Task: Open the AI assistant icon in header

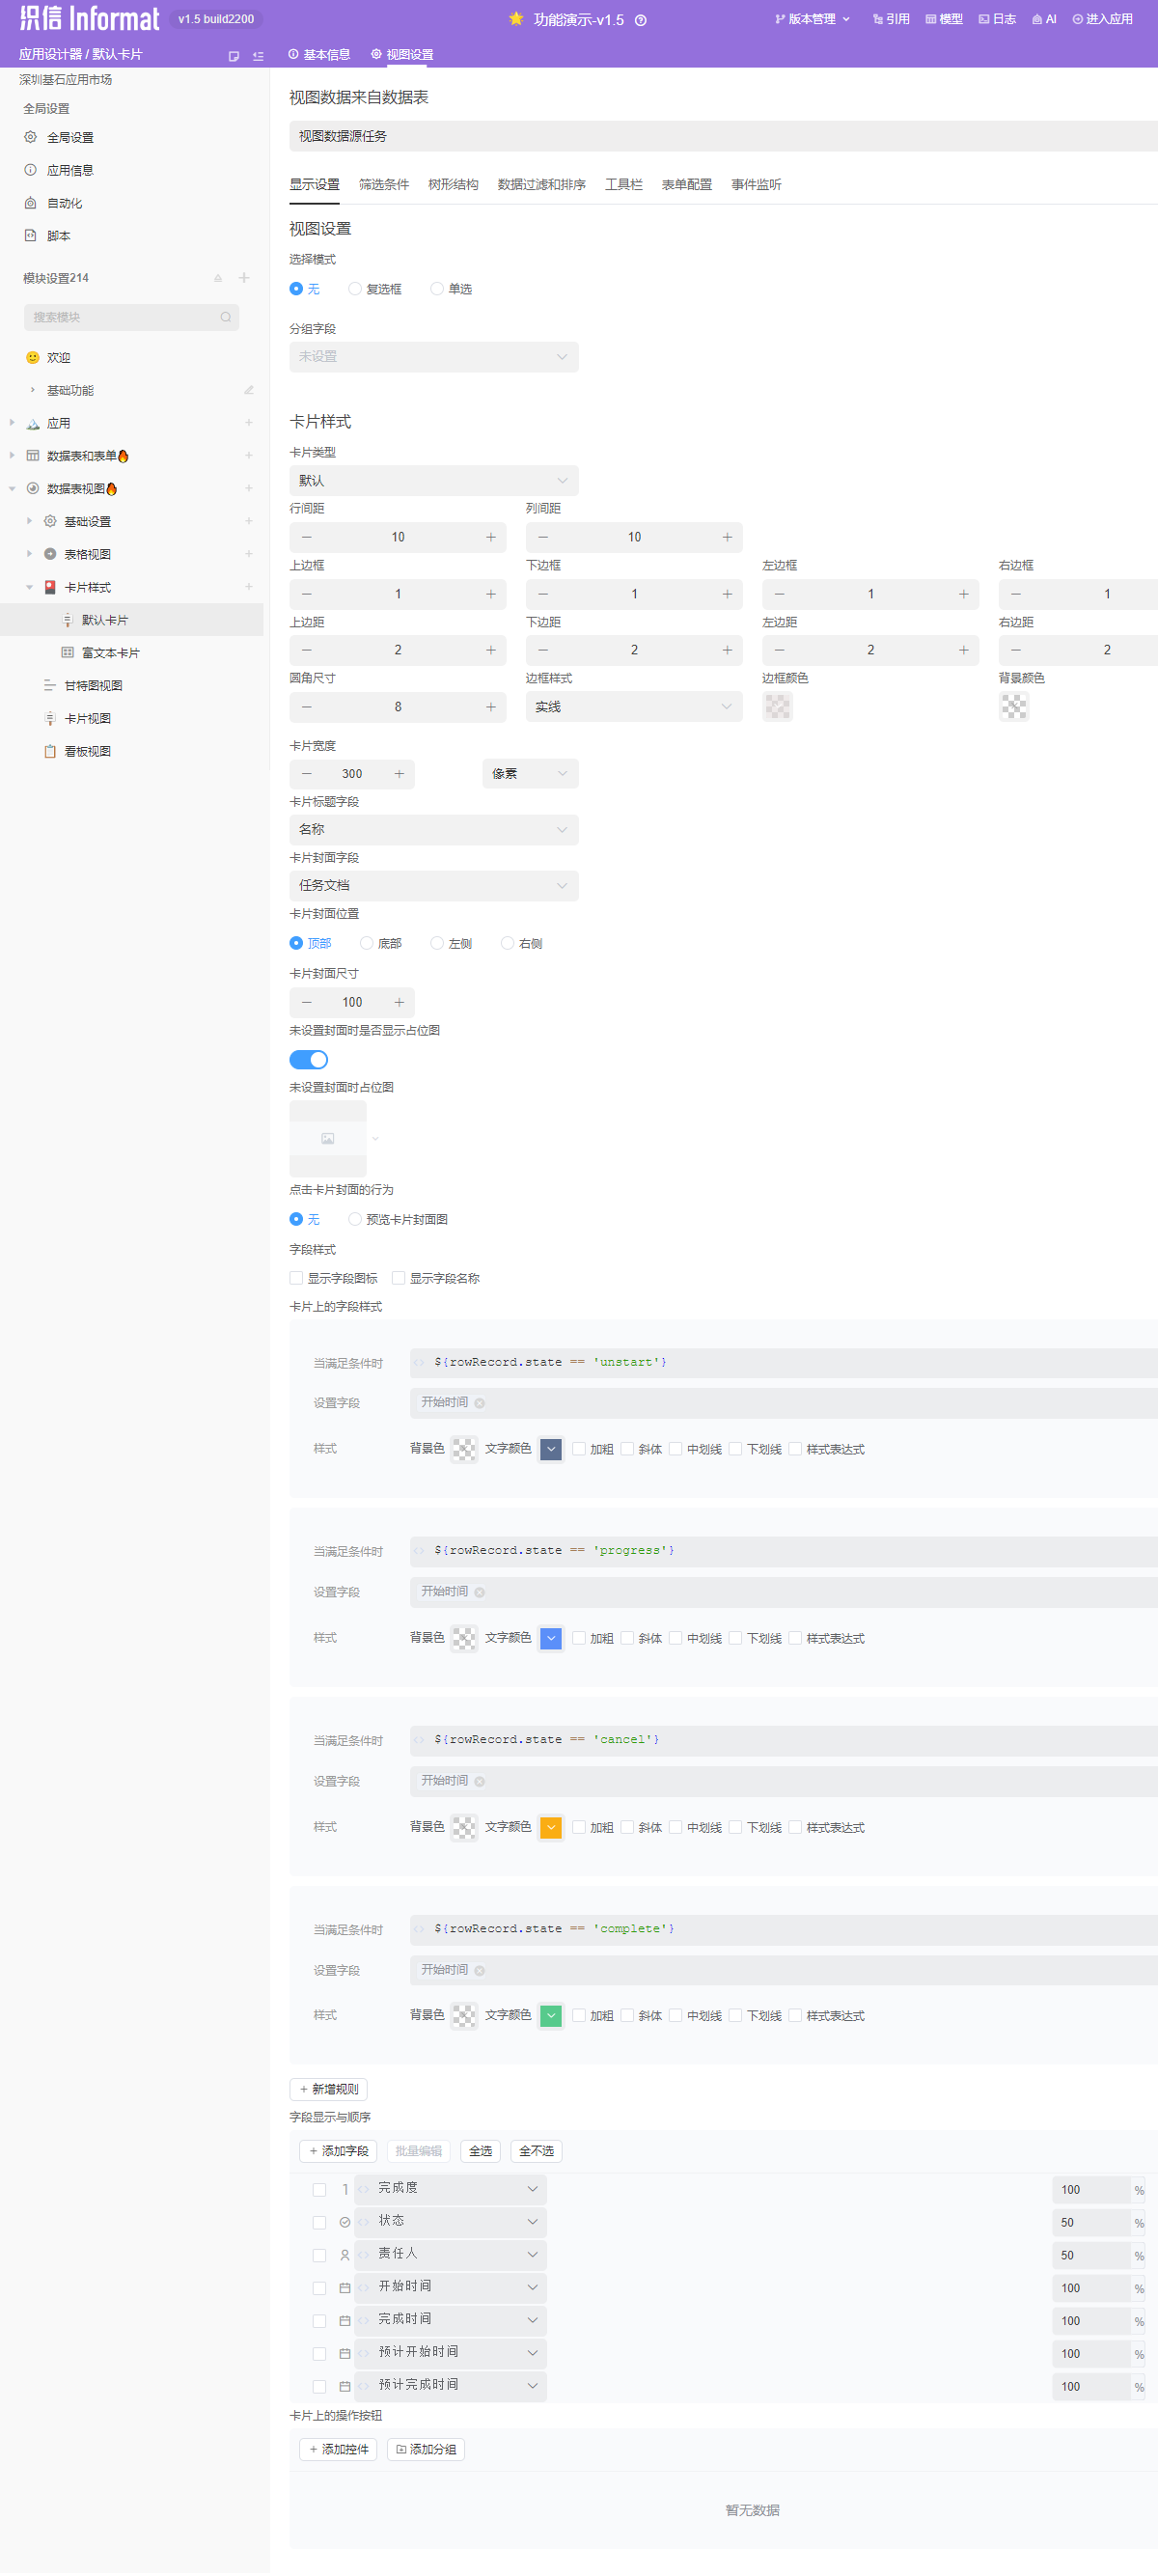Action: pyautogui.click(x=1037, y=19)
